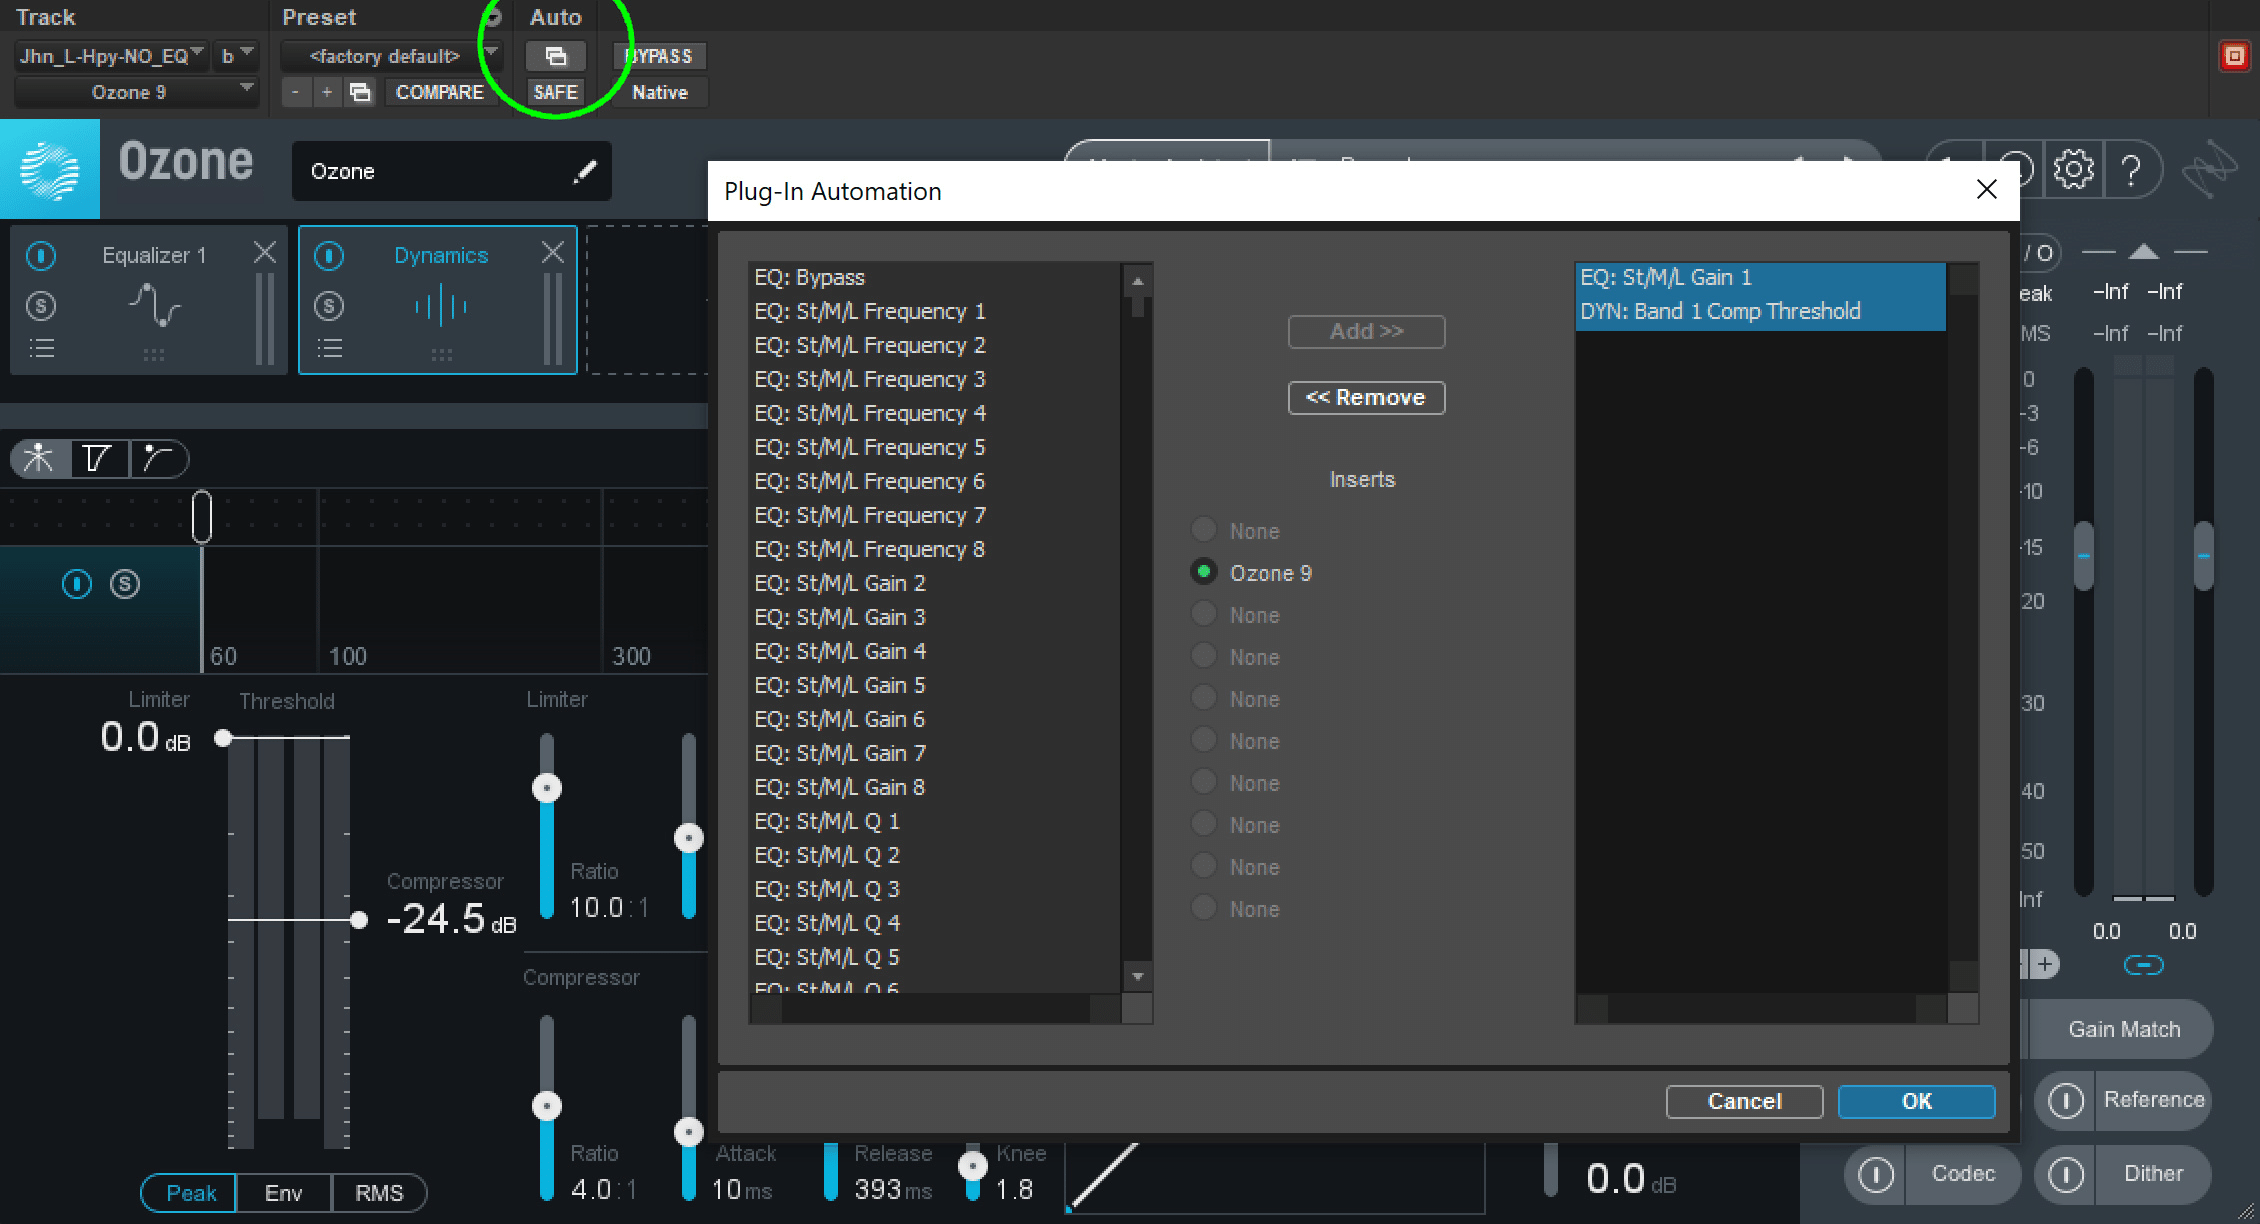
Task: Toggle plug-in BYPASS
Action: [x=659, y=56]
